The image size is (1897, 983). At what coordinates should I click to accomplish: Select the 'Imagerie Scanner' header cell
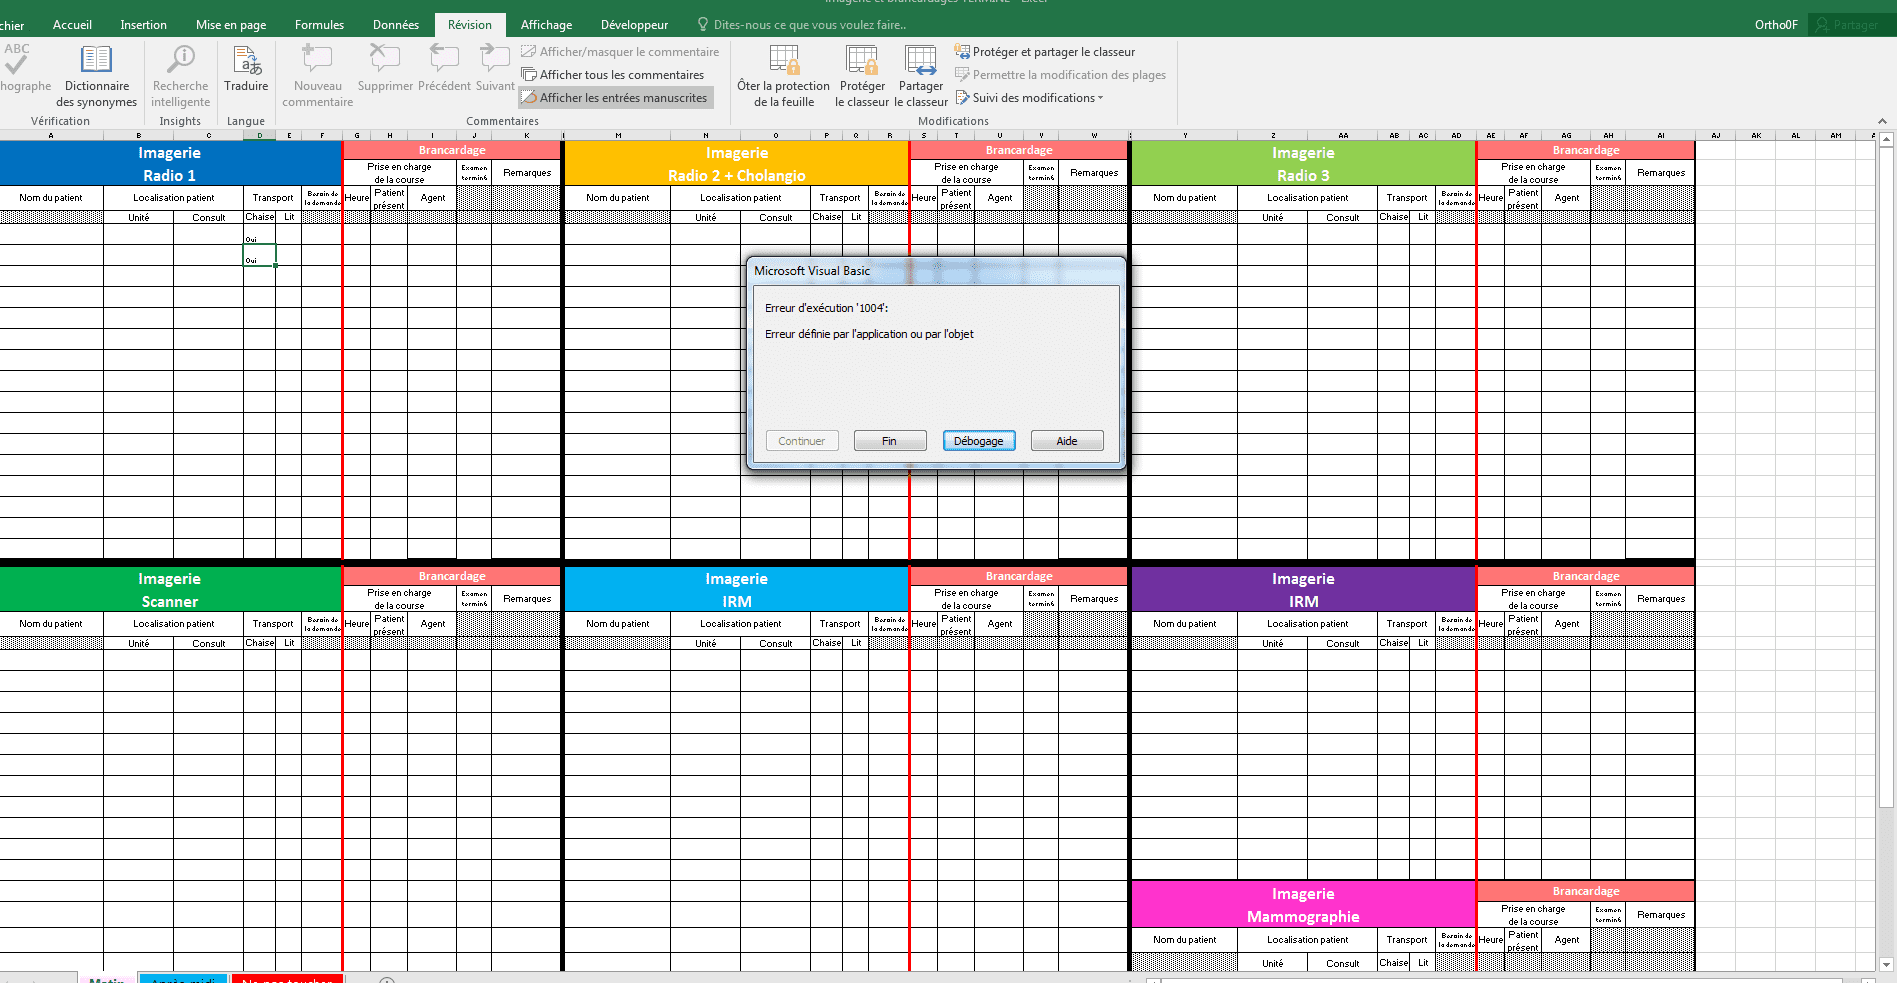point(170,590)
